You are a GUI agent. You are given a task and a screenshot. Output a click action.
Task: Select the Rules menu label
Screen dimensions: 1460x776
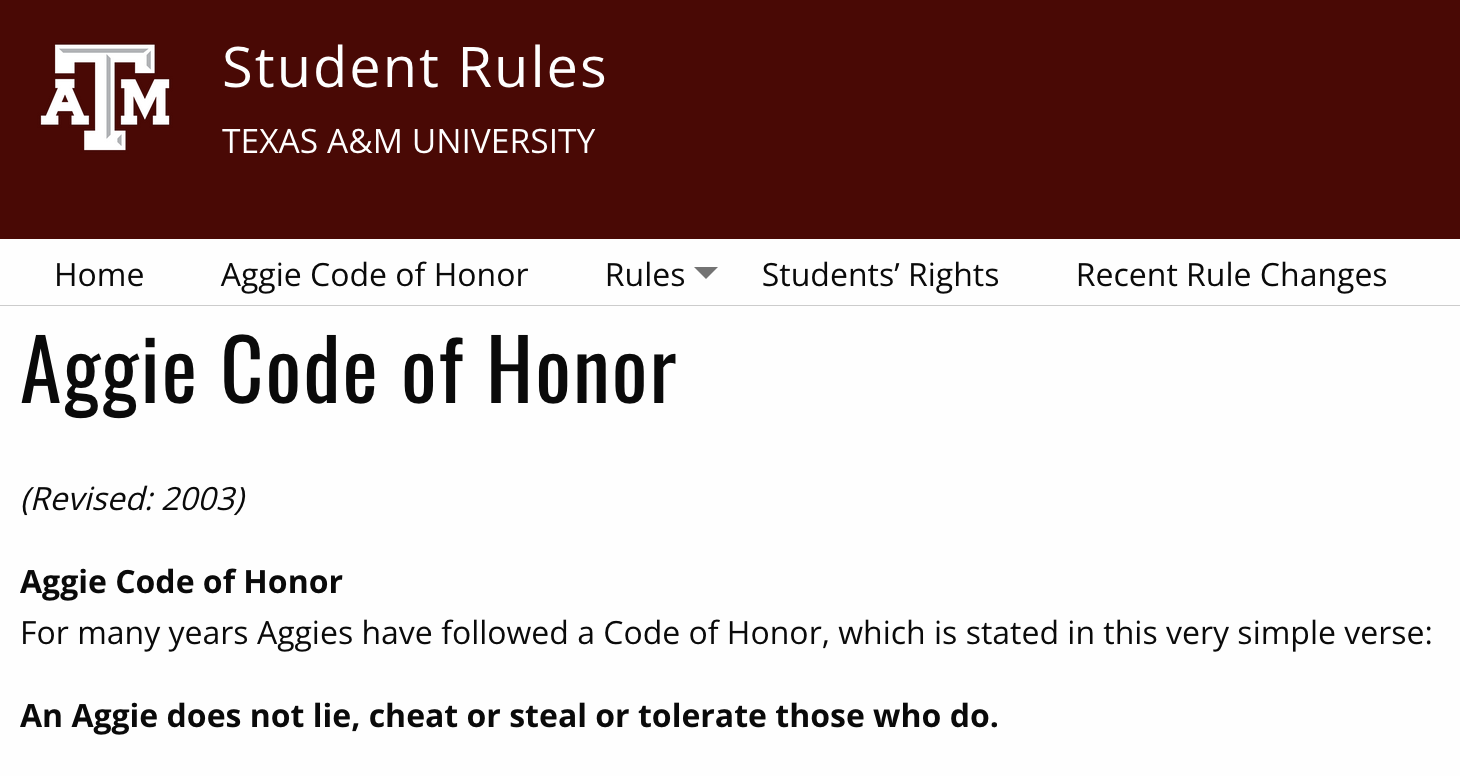645,275
